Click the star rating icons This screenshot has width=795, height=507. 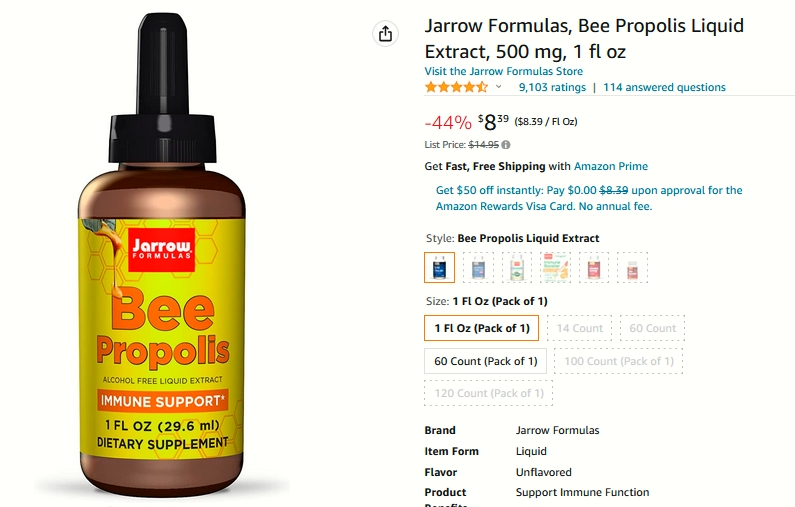[x=456, y=87]
